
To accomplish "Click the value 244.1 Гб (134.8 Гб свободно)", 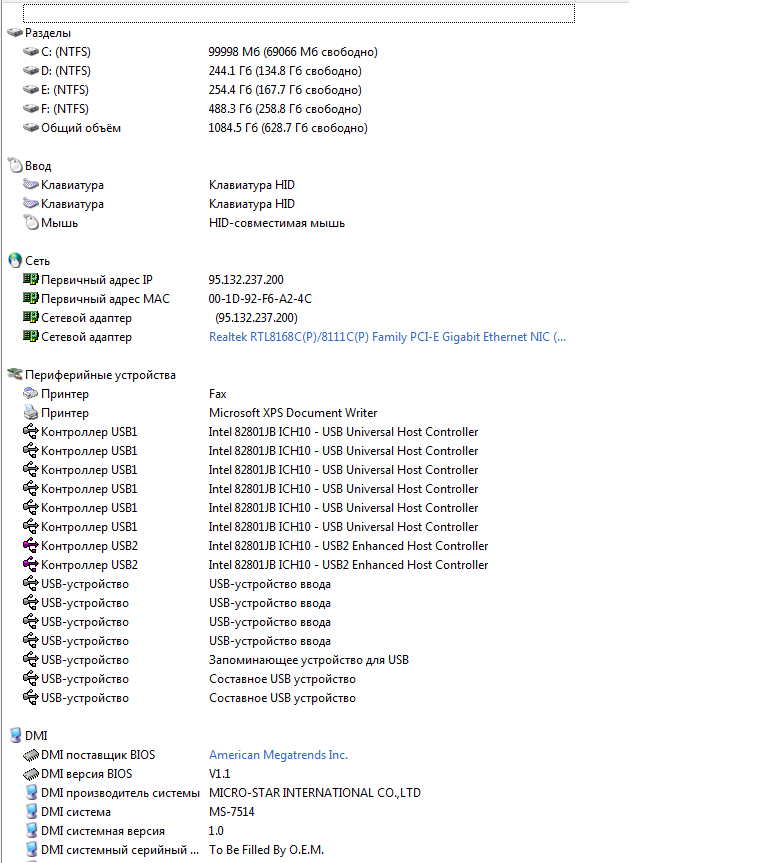I will pyautogui.click(x=285, y=71).
